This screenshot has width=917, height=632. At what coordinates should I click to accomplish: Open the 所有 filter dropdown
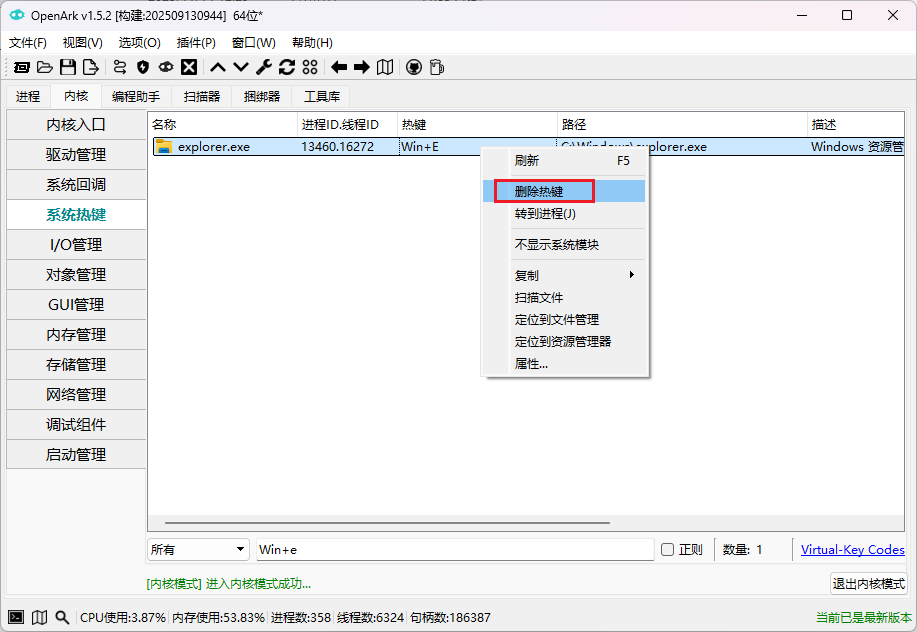[x=197, y=549]
